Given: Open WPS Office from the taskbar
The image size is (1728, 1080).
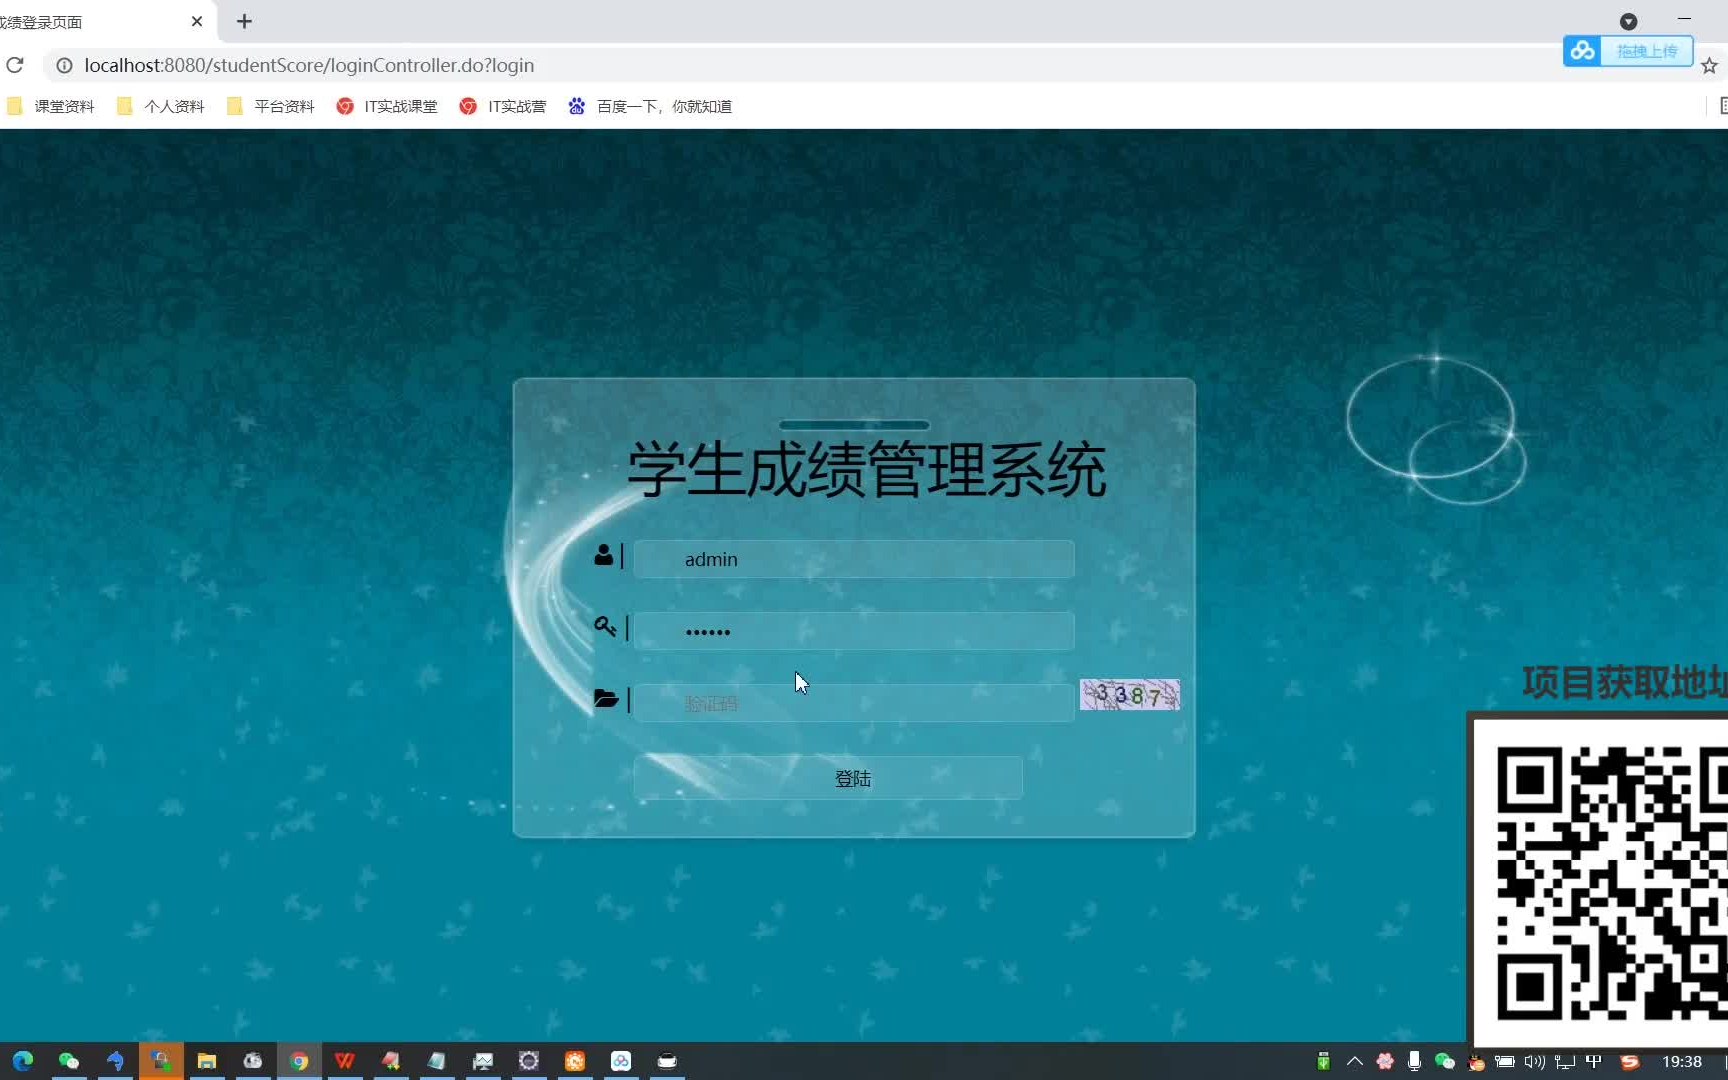Looking at the screenshot, I should (x=345, y=1061).
